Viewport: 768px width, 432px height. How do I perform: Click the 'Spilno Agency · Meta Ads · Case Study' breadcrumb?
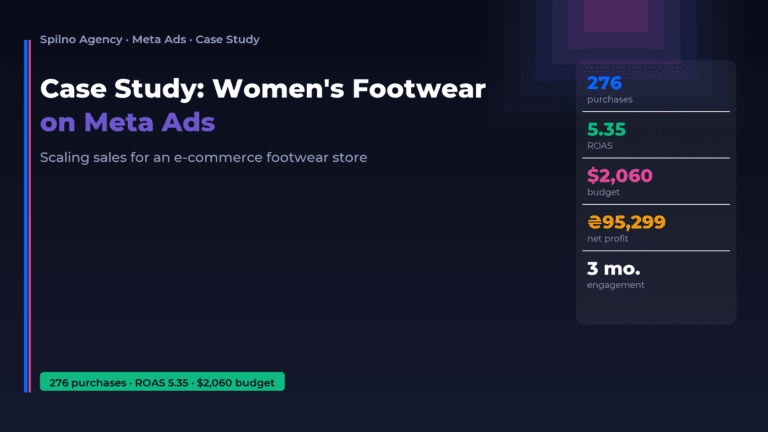coord(149,39)
